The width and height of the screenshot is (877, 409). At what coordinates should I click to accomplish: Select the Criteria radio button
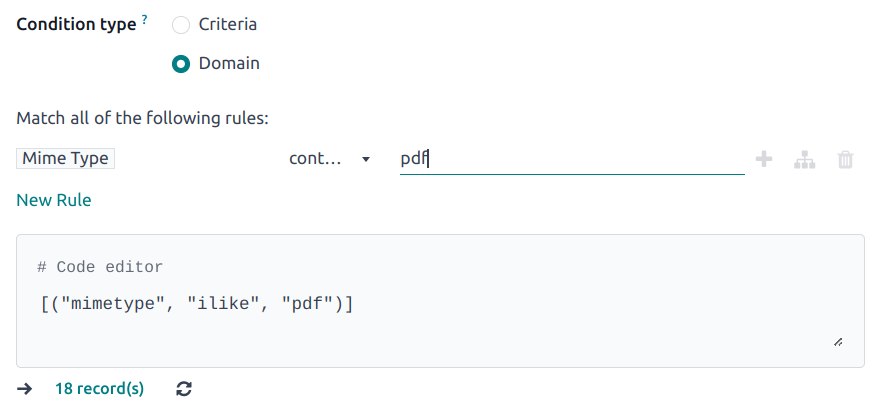point(181,25)
